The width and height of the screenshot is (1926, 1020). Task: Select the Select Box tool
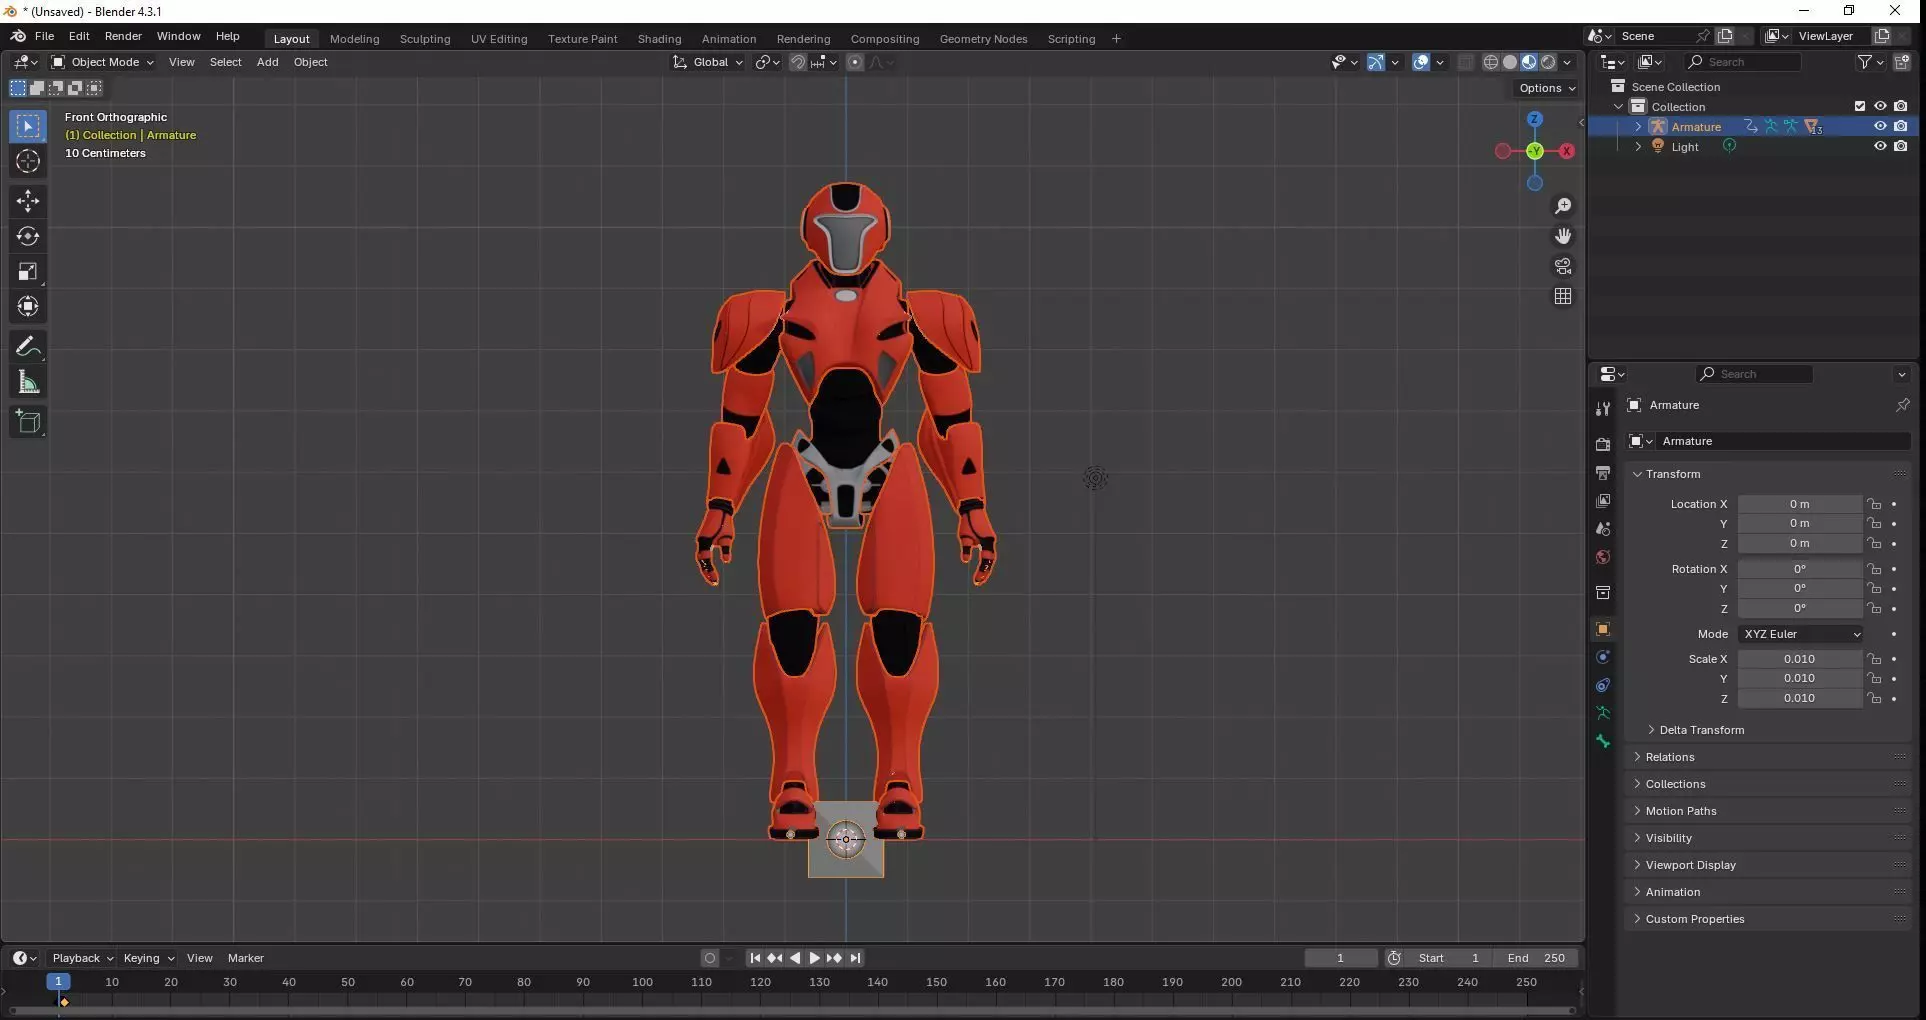pyautogui.click(x=28, y=126)
